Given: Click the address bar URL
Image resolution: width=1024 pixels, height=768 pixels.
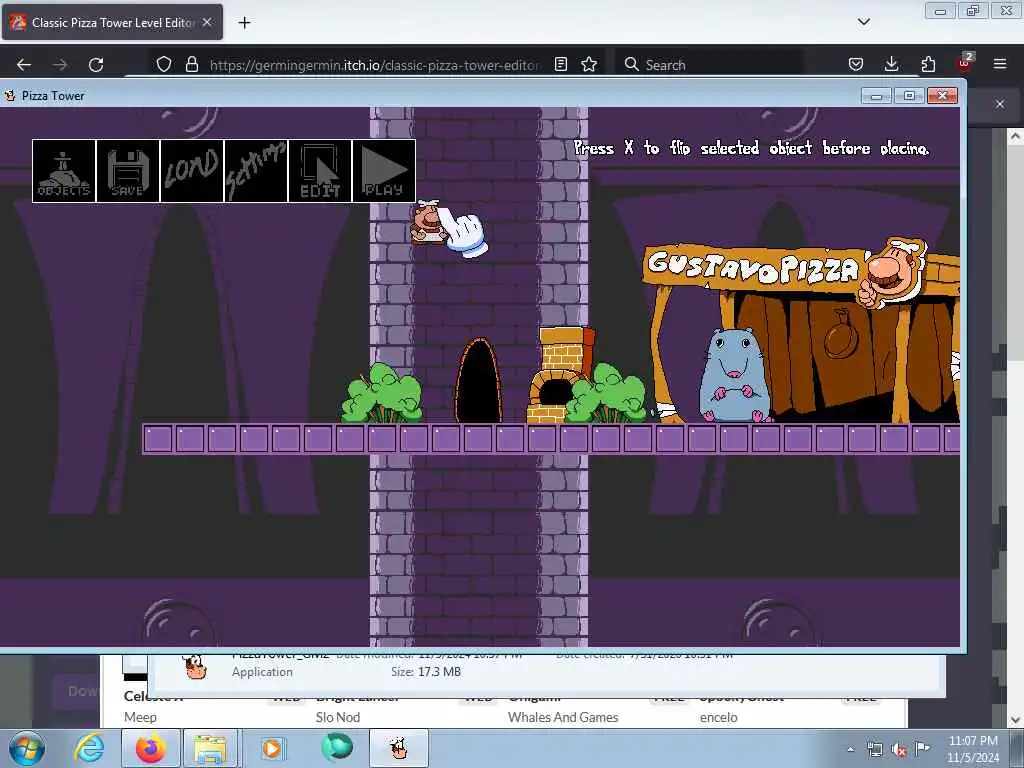Looking at the screenshot, I should [x=374, y=65].
